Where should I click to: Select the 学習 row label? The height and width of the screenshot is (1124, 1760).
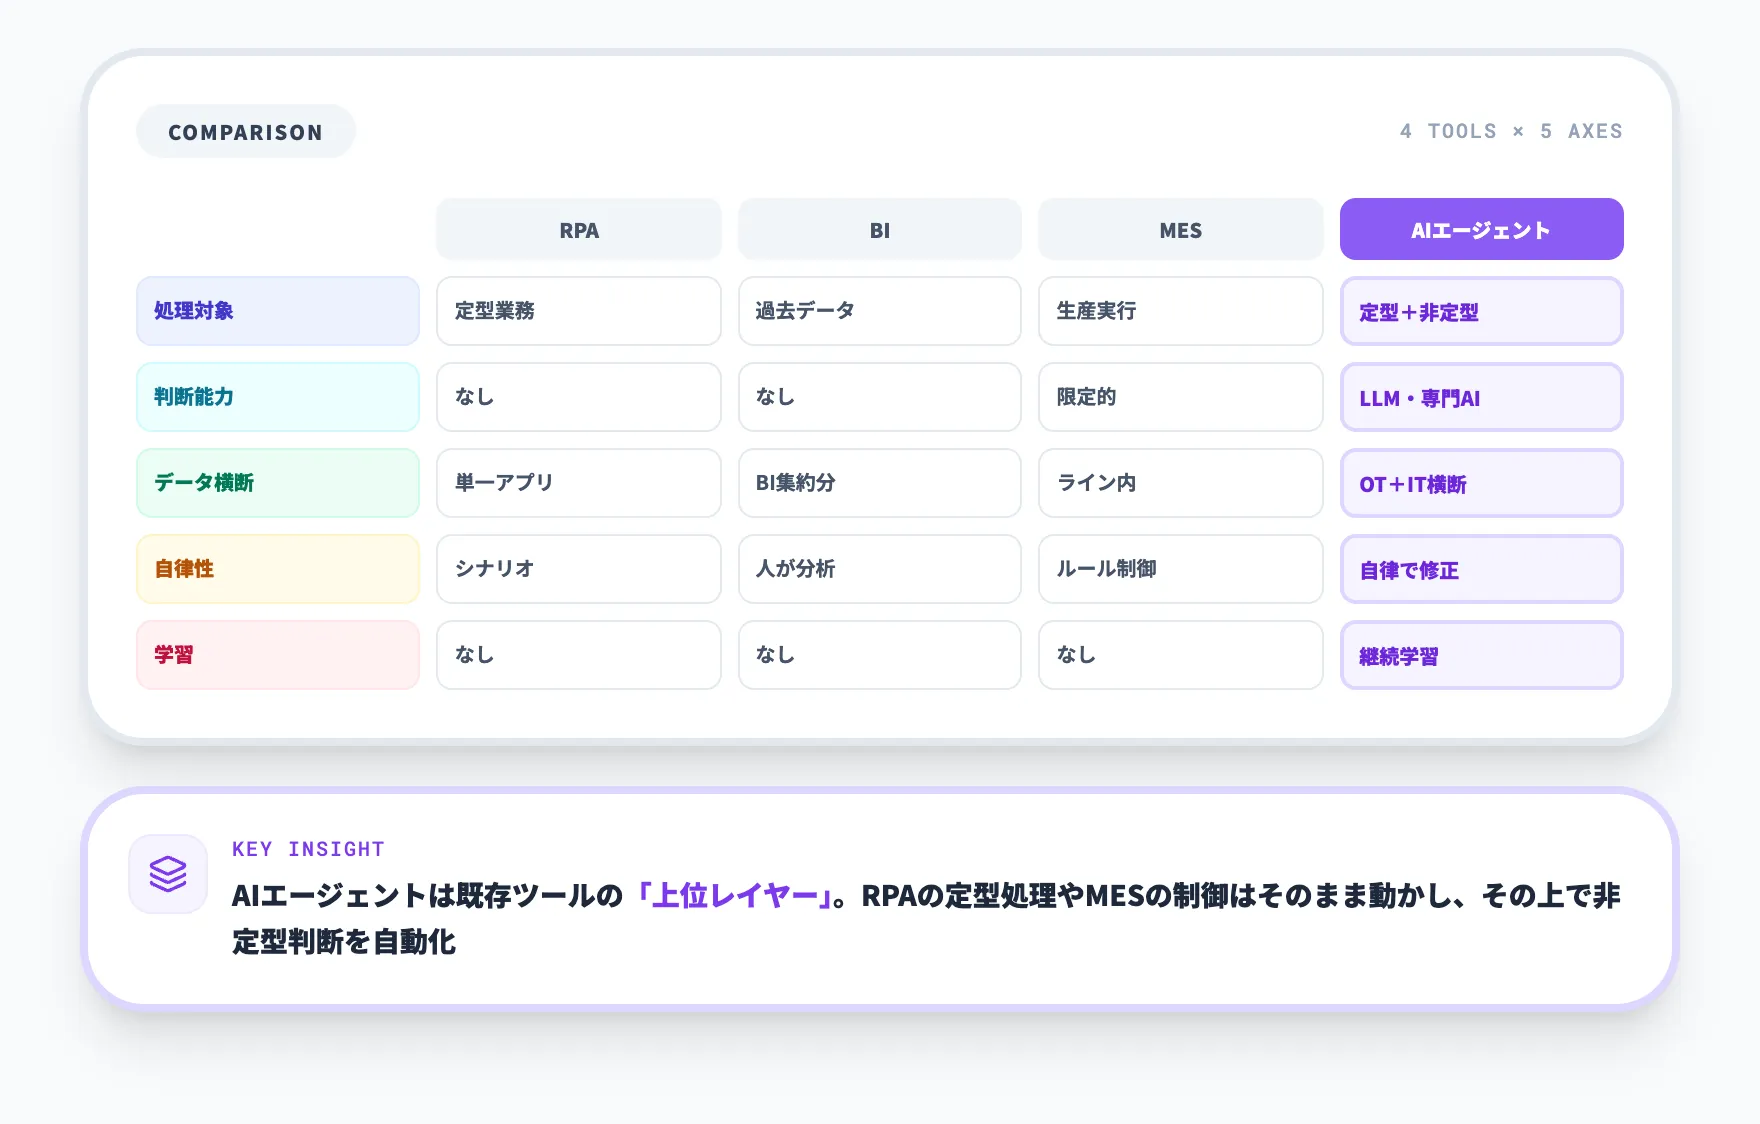coord(277,655)
